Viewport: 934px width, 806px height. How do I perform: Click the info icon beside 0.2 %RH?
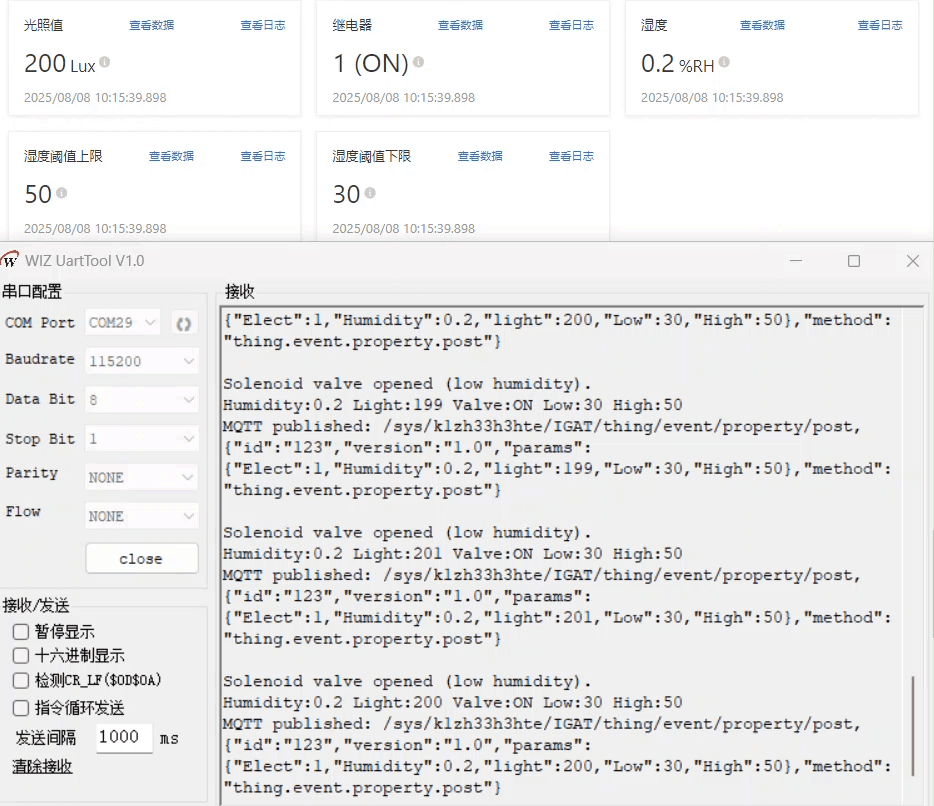point(724,62)
